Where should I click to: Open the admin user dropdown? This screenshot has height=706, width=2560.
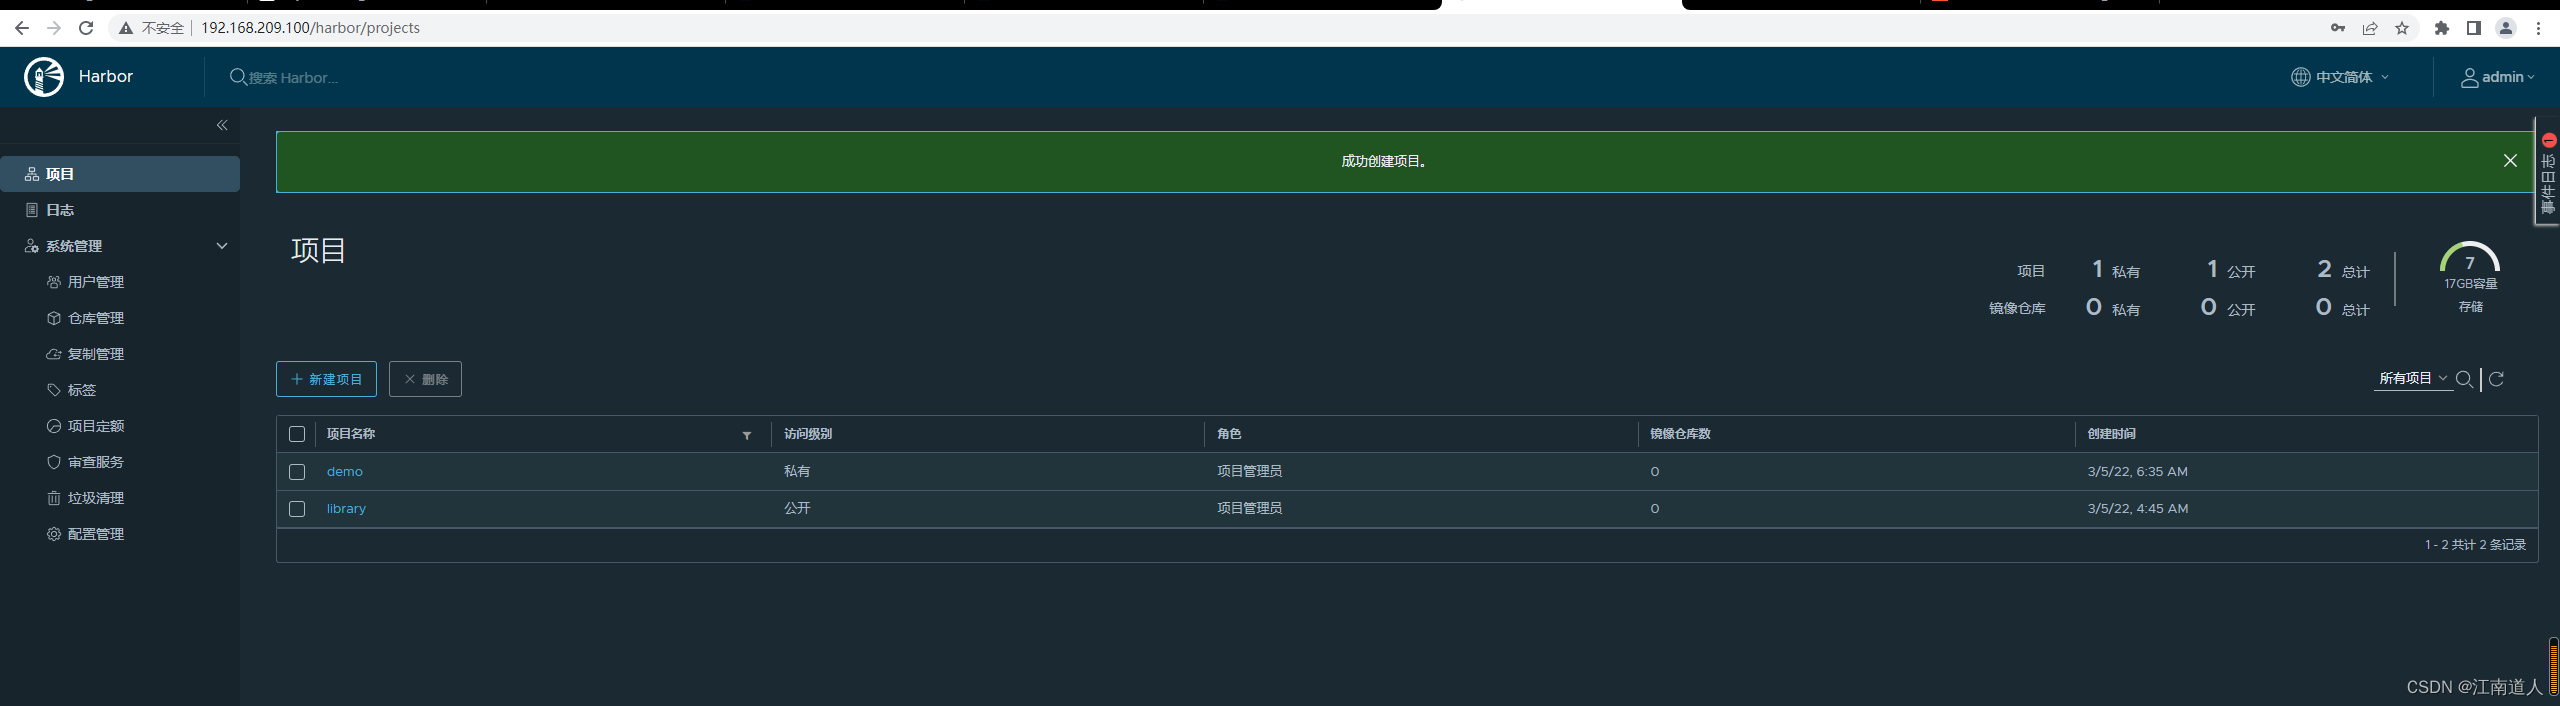click(x=2498, y=77)
